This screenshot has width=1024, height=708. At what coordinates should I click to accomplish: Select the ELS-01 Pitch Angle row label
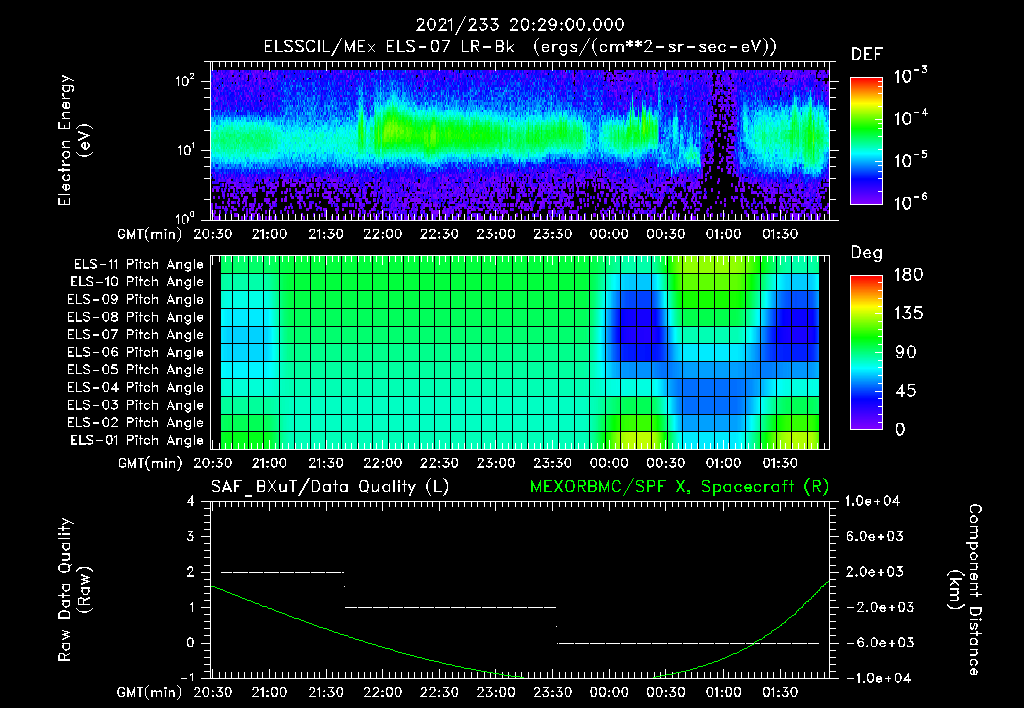point(137,440)
